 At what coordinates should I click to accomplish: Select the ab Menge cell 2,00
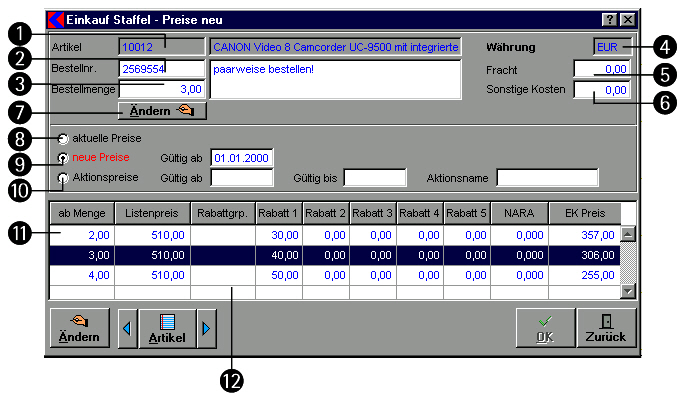pos(82,235)
